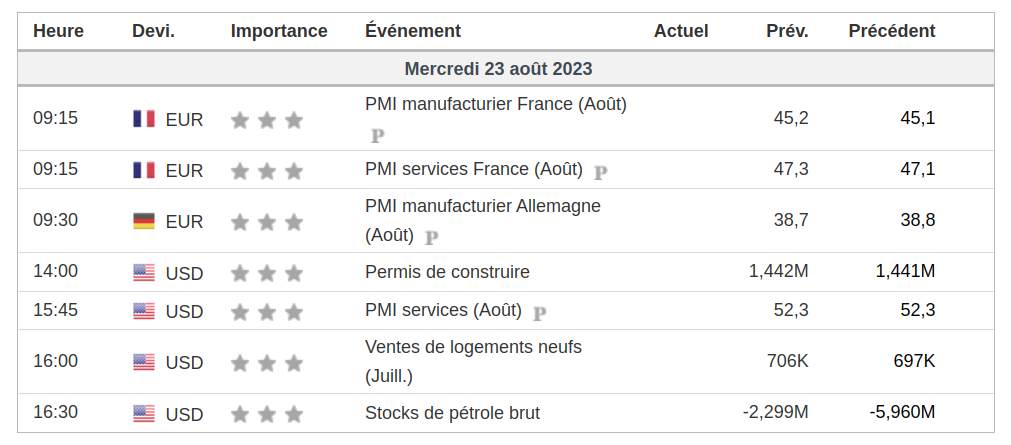Click the Mercredi 23 août 2023 date row
Image resolution: width=1011 pixels, height=445 pixels.
coord(498,69)
